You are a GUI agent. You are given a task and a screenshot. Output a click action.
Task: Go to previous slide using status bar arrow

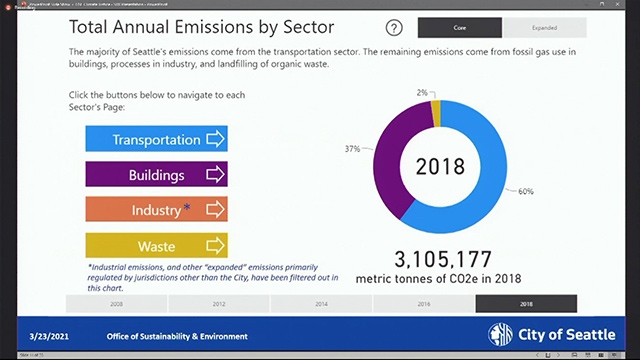click(x=538, y=355)
